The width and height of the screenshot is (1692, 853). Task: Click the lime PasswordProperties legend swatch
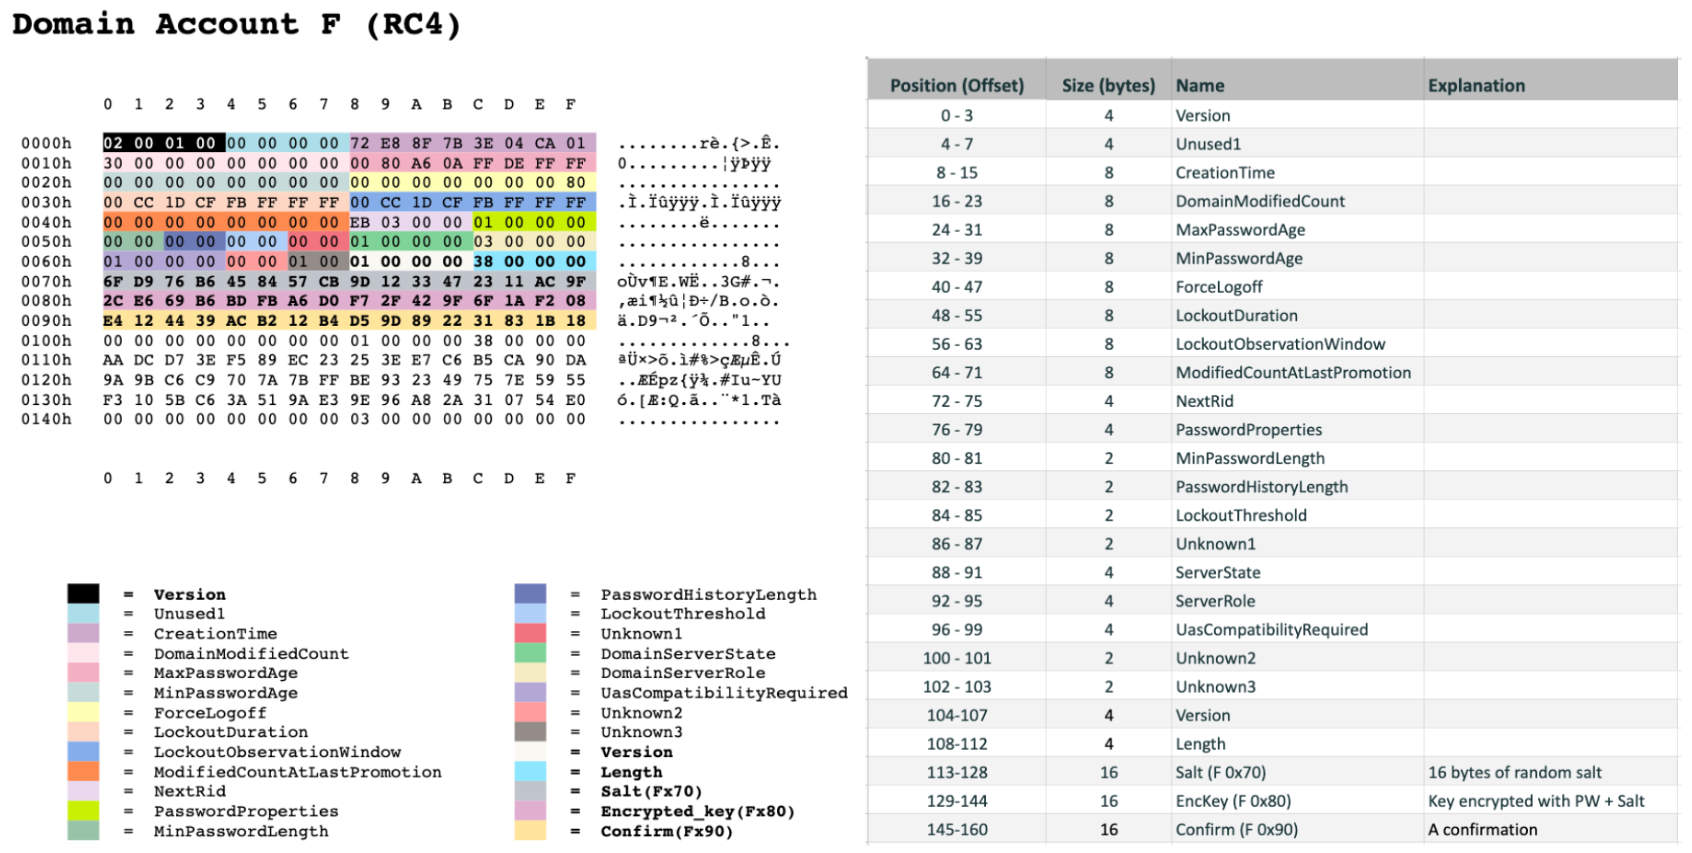click(83, 811)
